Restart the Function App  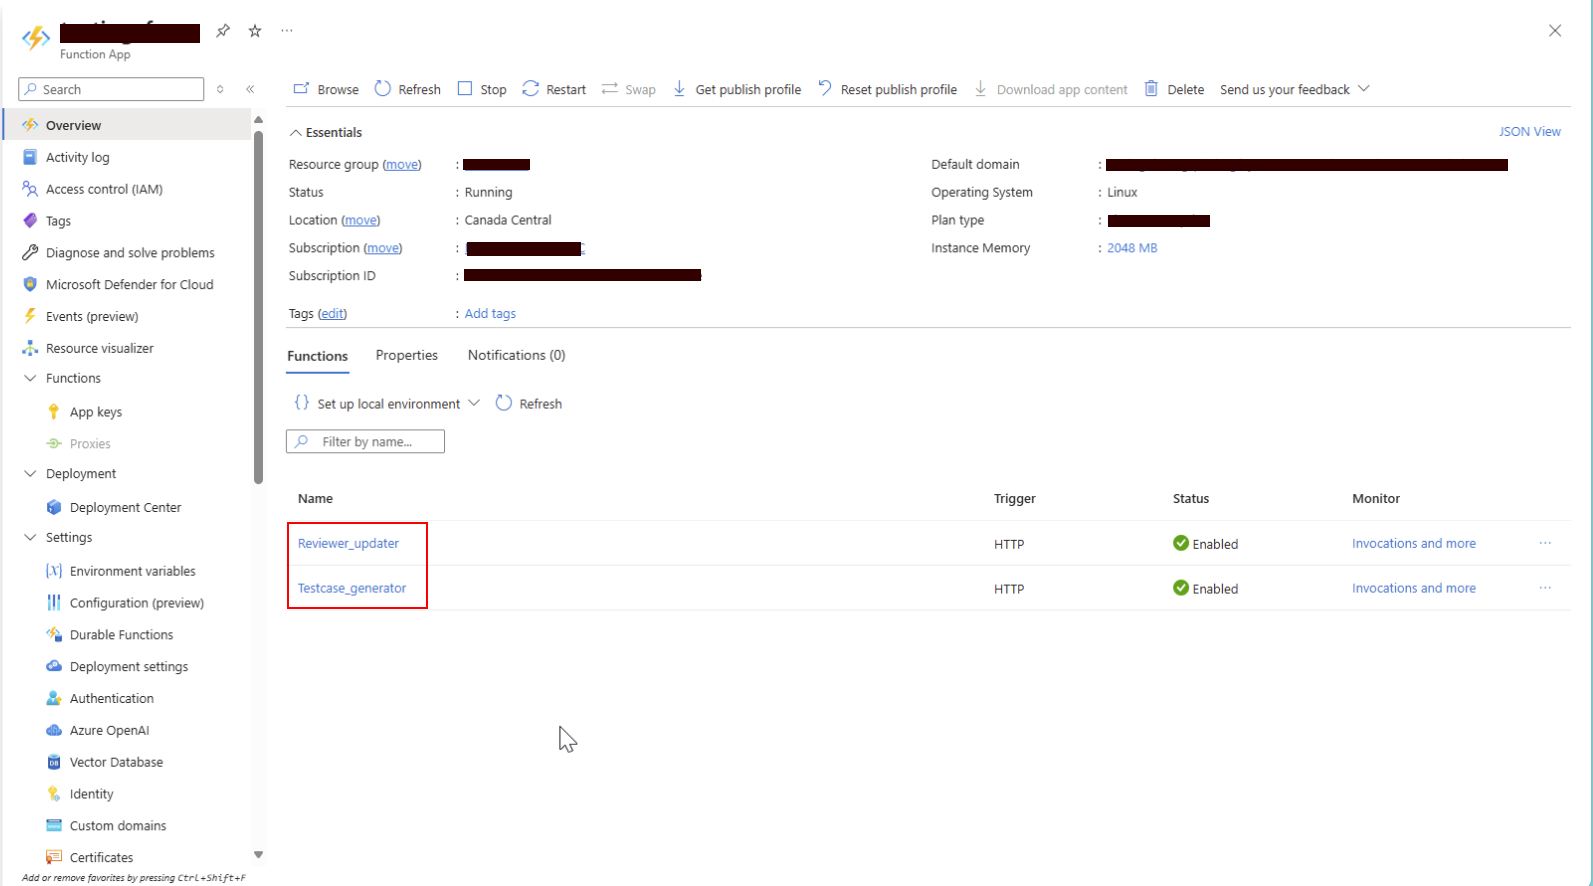coord(554,89)
